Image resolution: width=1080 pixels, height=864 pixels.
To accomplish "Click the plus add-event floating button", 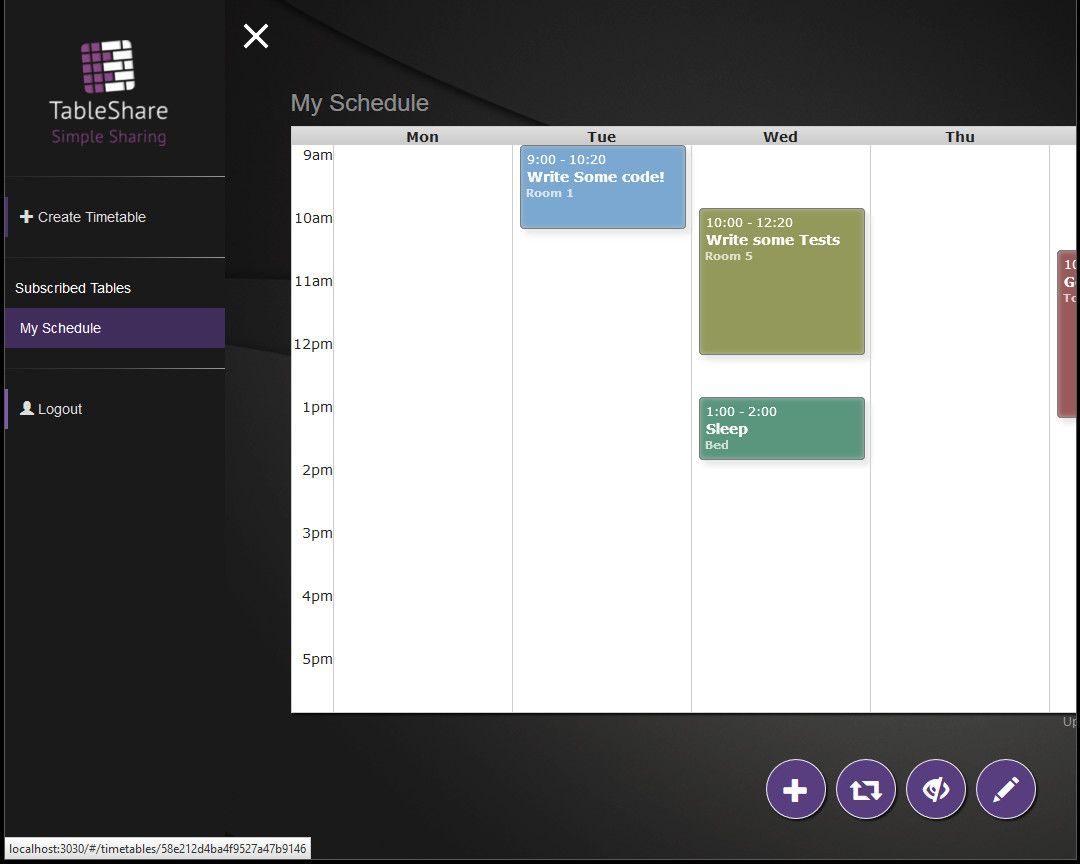I will [795, 790].
